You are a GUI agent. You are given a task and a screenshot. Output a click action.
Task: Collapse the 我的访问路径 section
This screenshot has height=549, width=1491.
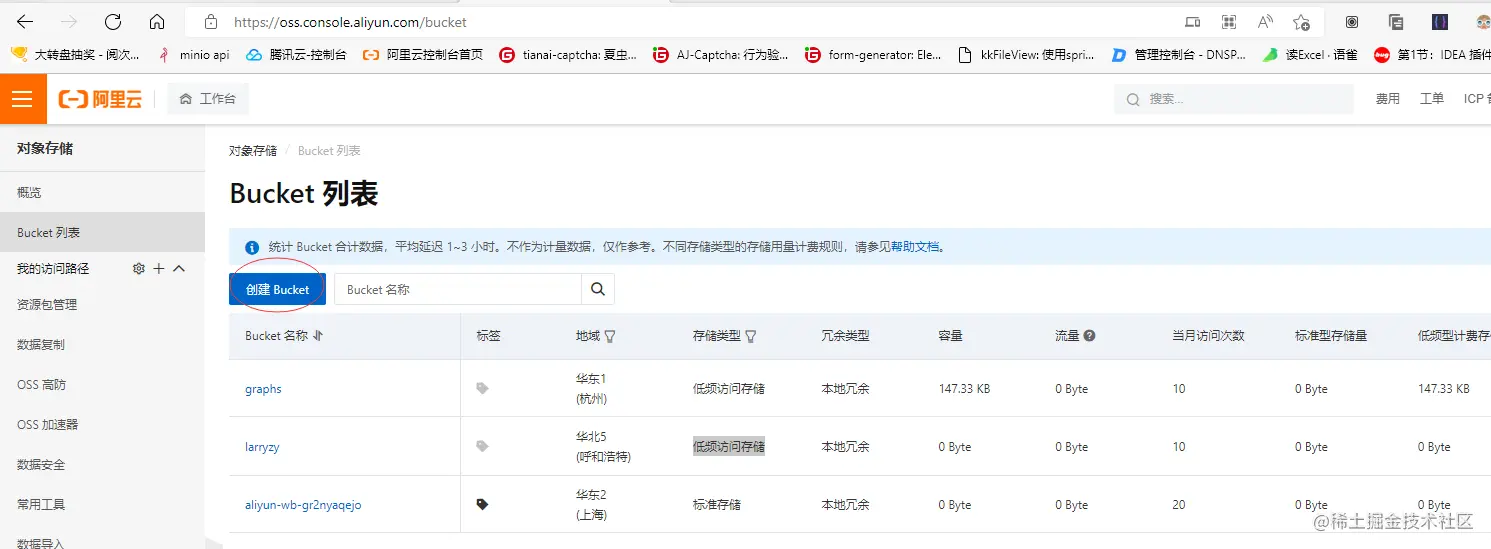[x=179, y=268]
